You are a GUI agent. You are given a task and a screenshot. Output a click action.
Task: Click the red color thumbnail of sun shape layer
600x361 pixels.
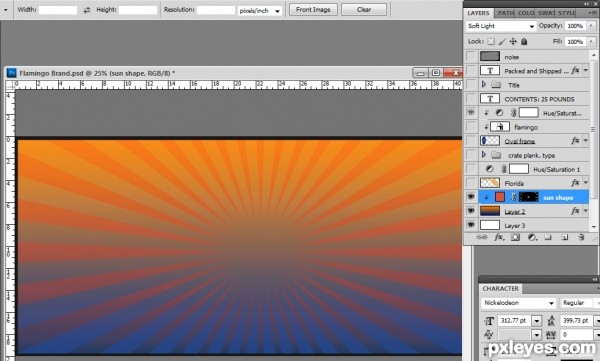(x=500, y=197)
